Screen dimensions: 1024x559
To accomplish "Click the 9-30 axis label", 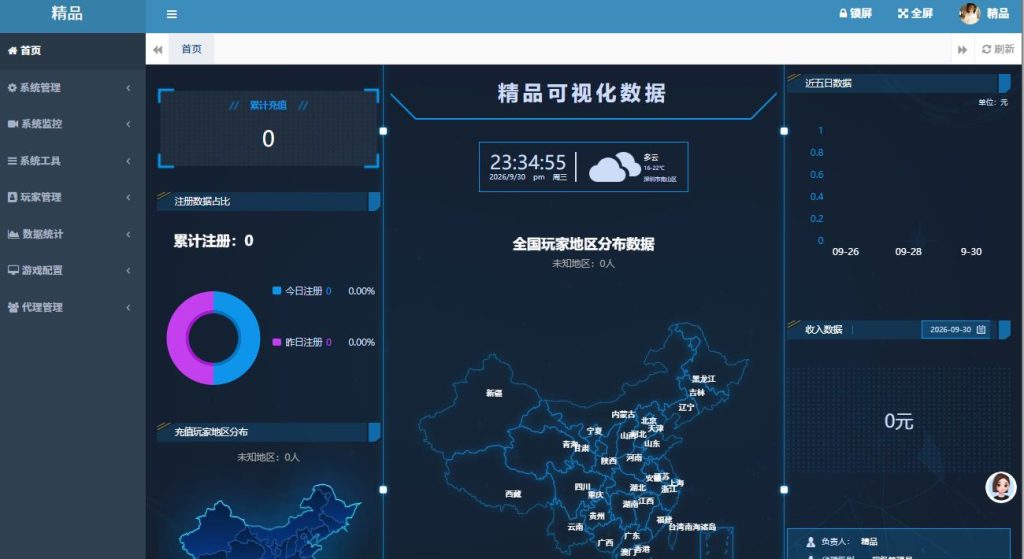I will (x=970, y=251).
